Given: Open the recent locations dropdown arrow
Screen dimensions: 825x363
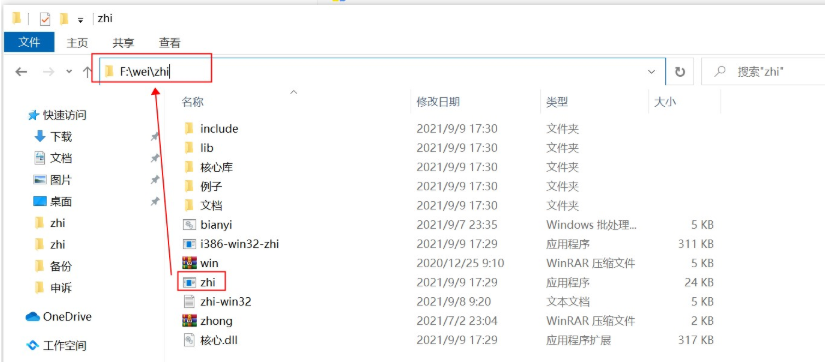Looking at the screenshot, I should 69,72.
